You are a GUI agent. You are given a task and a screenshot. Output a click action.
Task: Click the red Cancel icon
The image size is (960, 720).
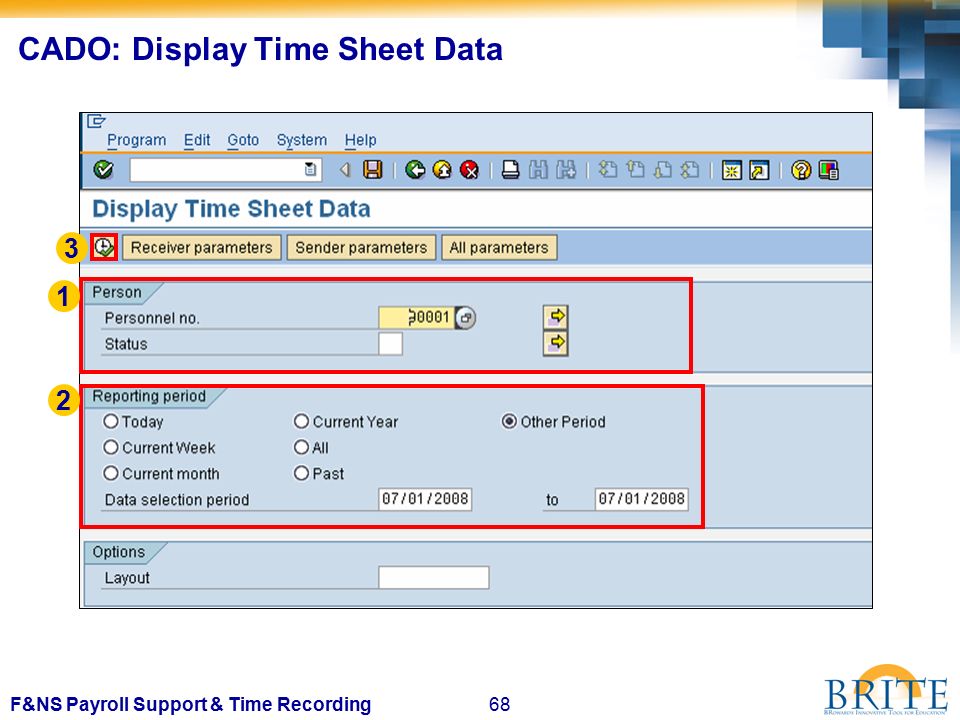coord(469,170)
